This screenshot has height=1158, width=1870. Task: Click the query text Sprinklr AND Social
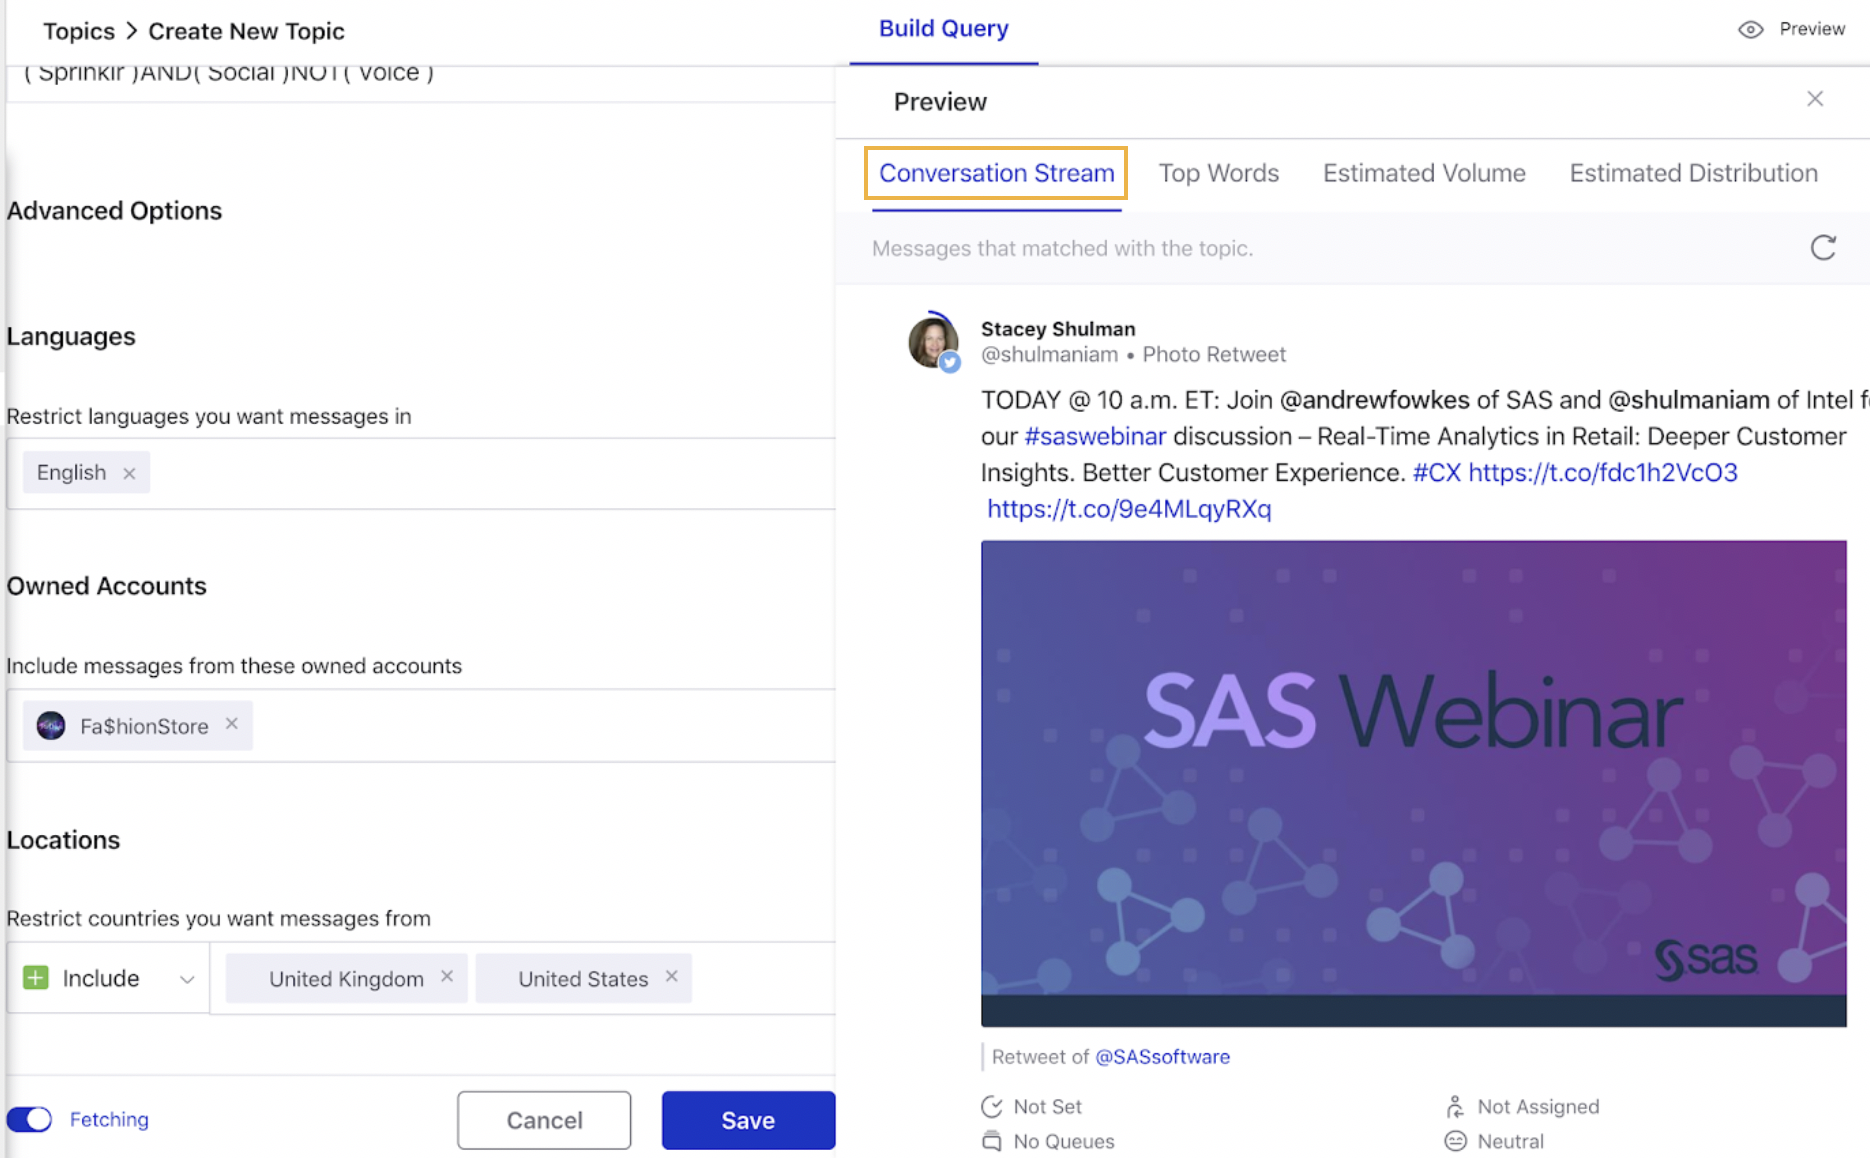pyautogui.click(x=229, y=73)
